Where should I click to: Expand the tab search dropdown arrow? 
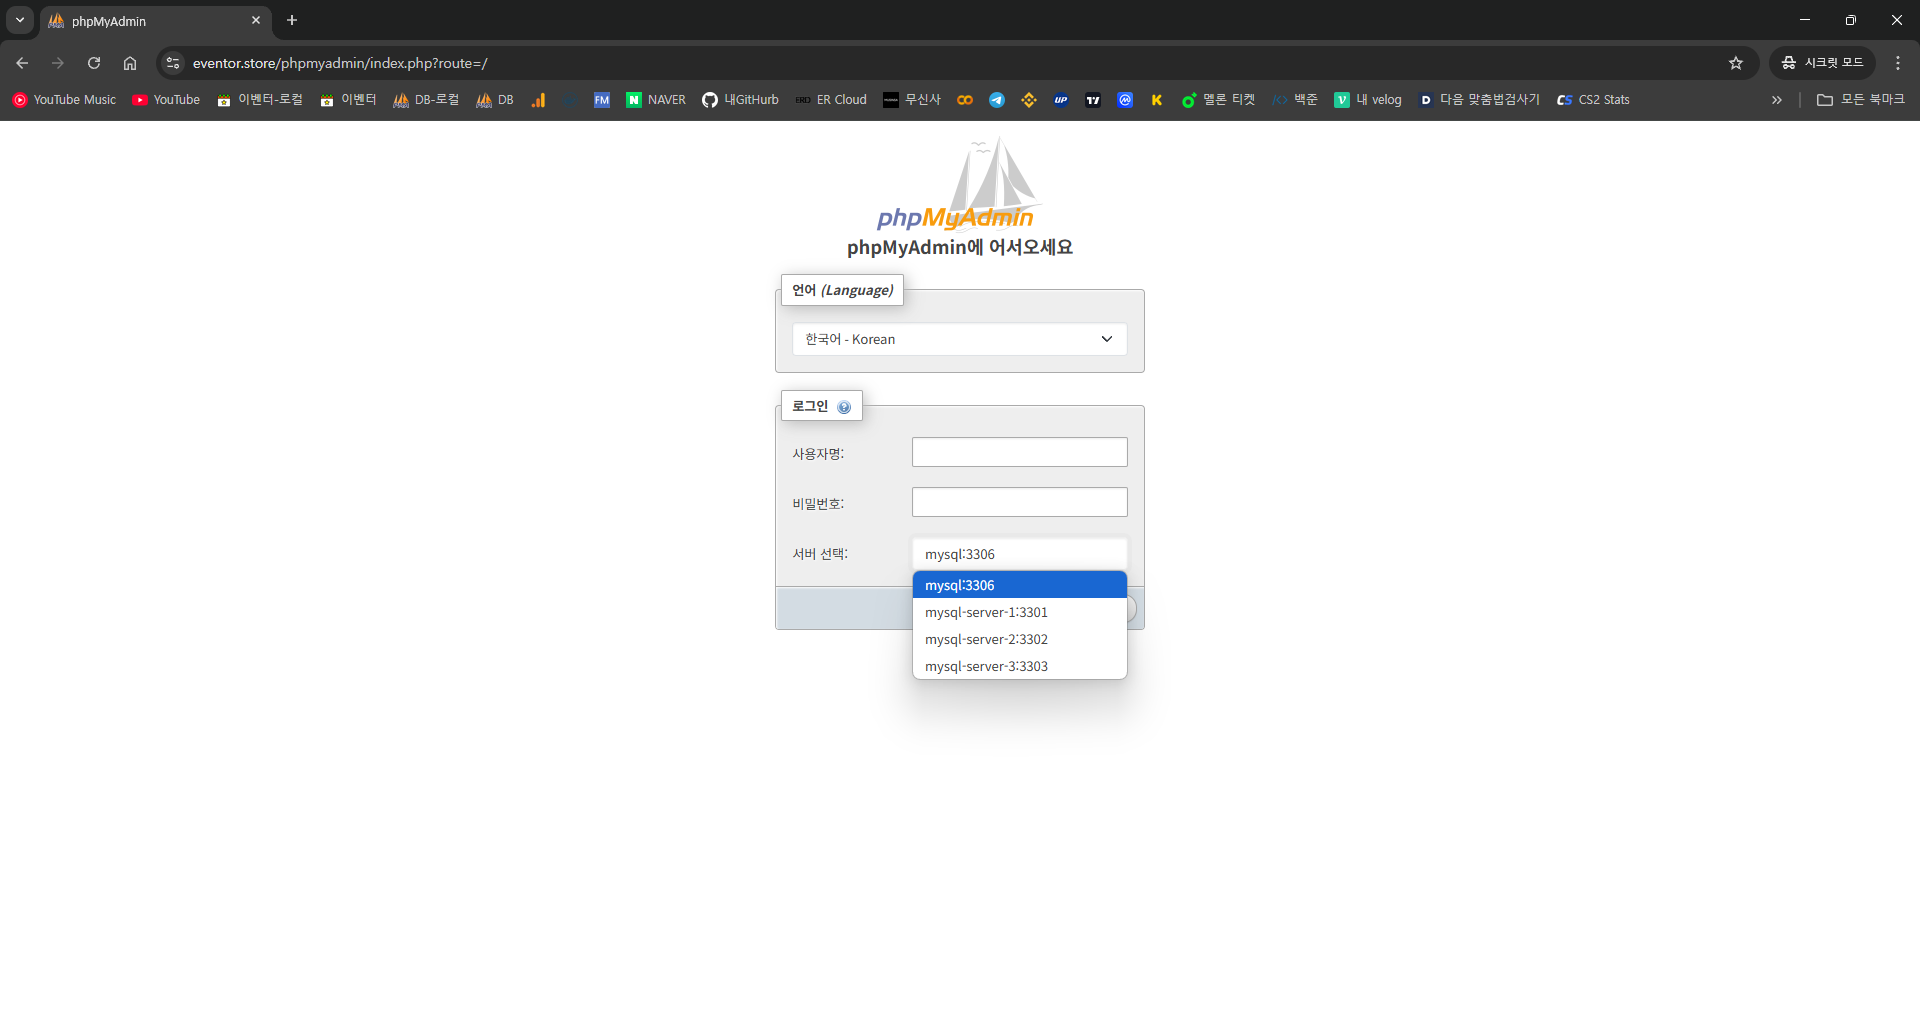pyautogui.click(x=20, y=20)
